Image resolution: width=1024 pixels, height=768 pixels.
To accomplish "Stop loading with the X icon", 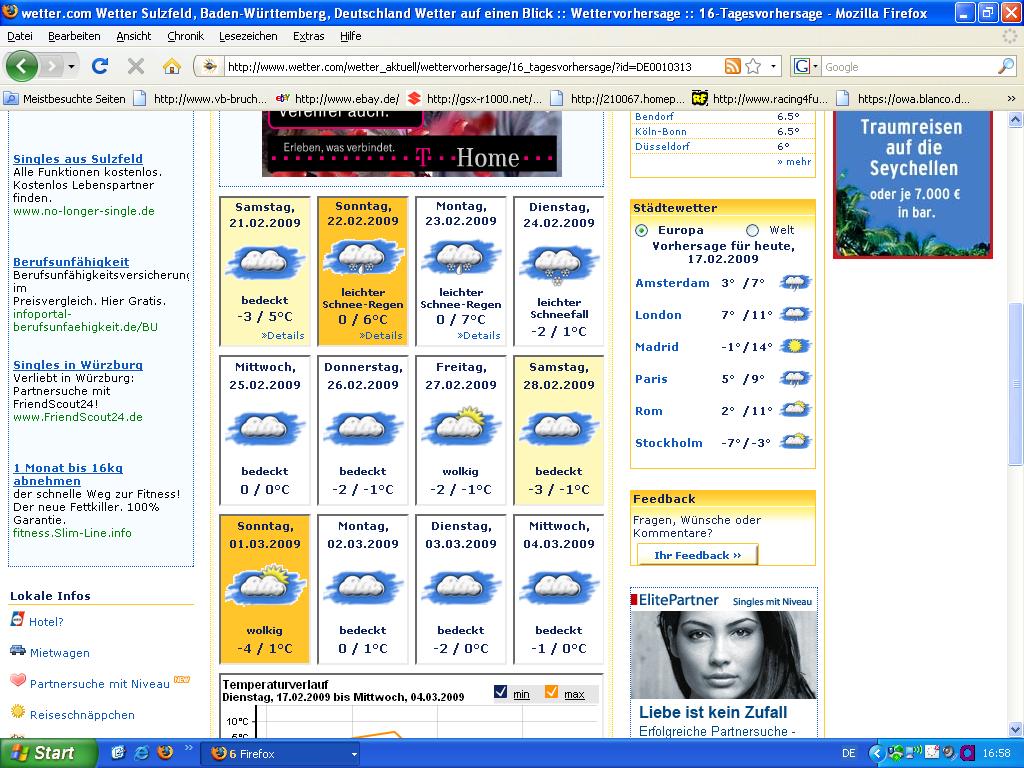I will 136,66.
